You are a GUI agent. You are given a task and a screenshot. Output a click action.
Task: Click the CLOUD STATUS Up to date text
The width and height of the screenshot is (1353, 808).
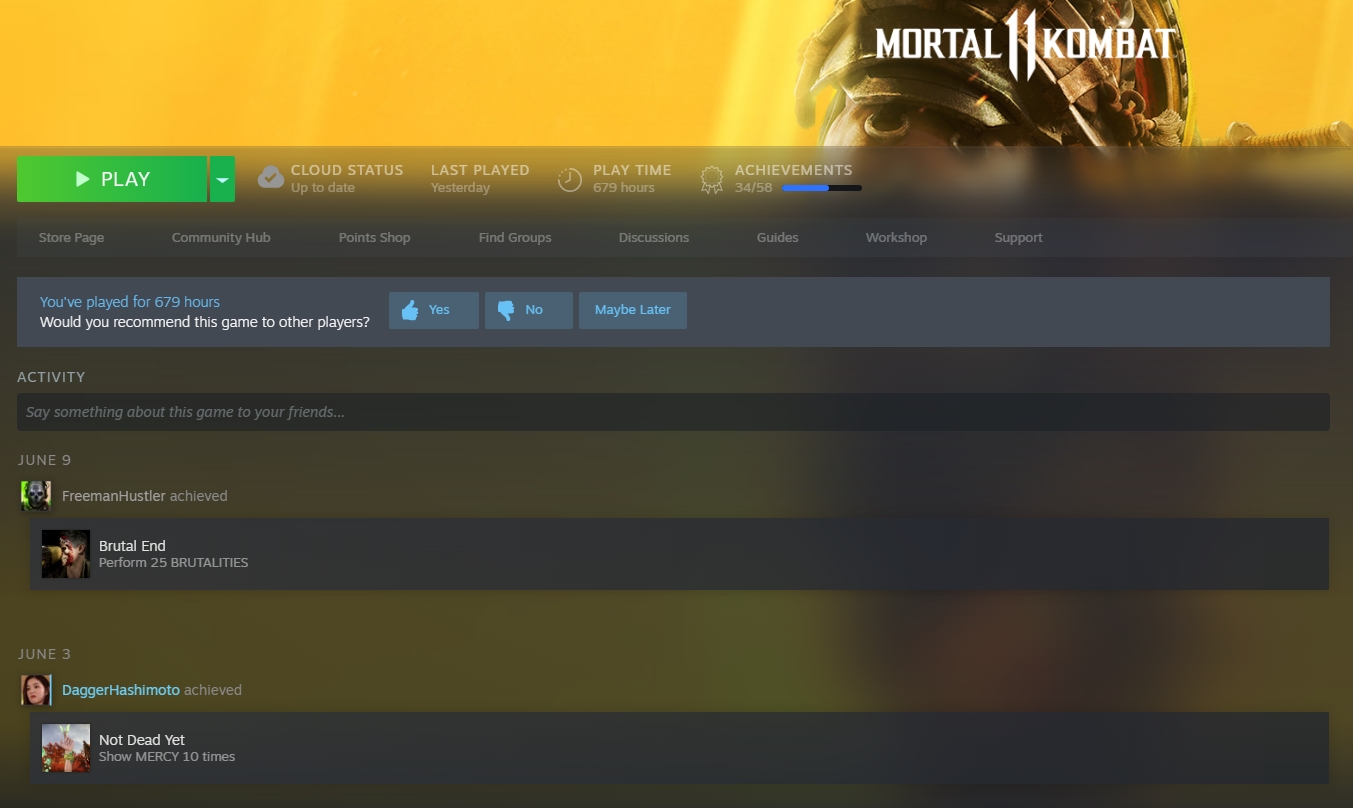pos(347,179)
